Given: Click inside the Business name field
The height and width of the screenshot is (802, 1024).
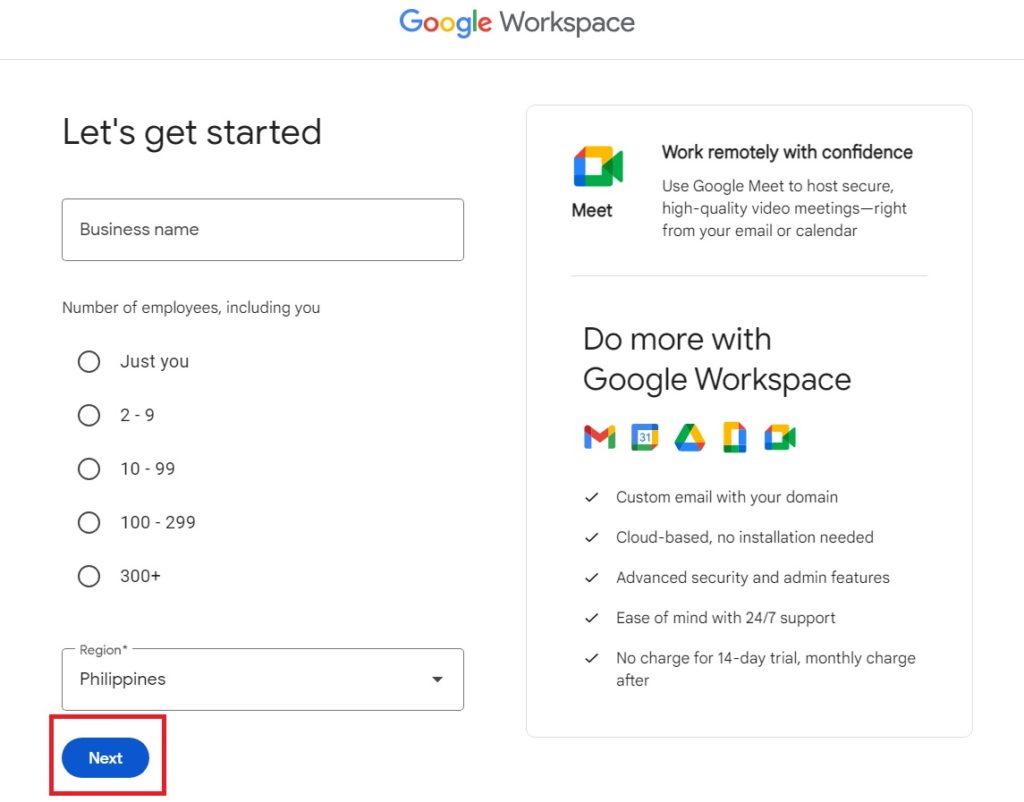Looking at the screenshot, I should [262, 230].
